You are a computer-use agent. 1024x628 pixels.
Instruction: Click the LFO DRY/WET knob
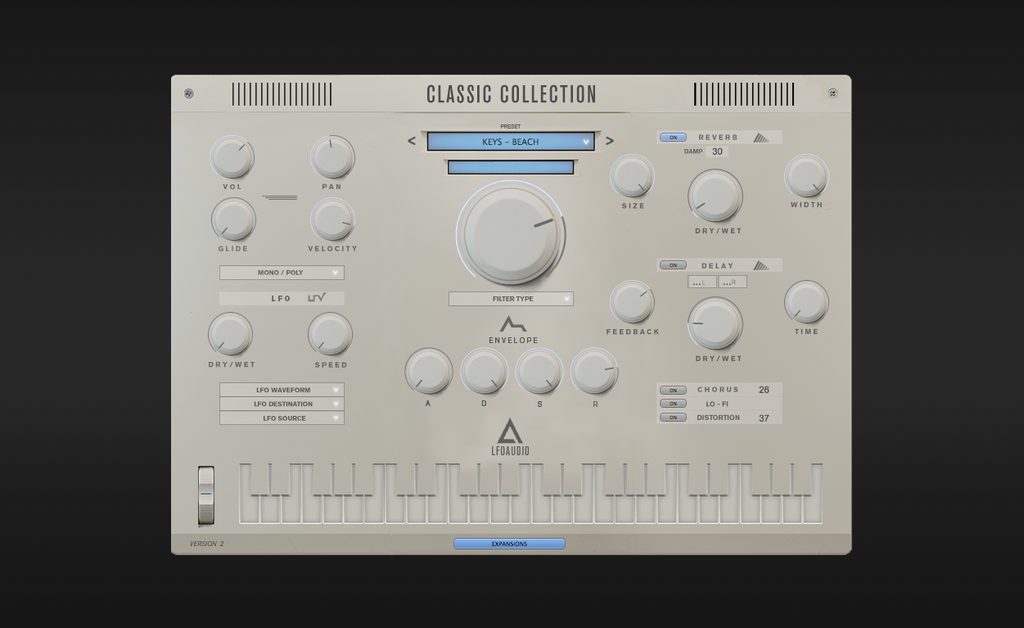click(231, 334)
